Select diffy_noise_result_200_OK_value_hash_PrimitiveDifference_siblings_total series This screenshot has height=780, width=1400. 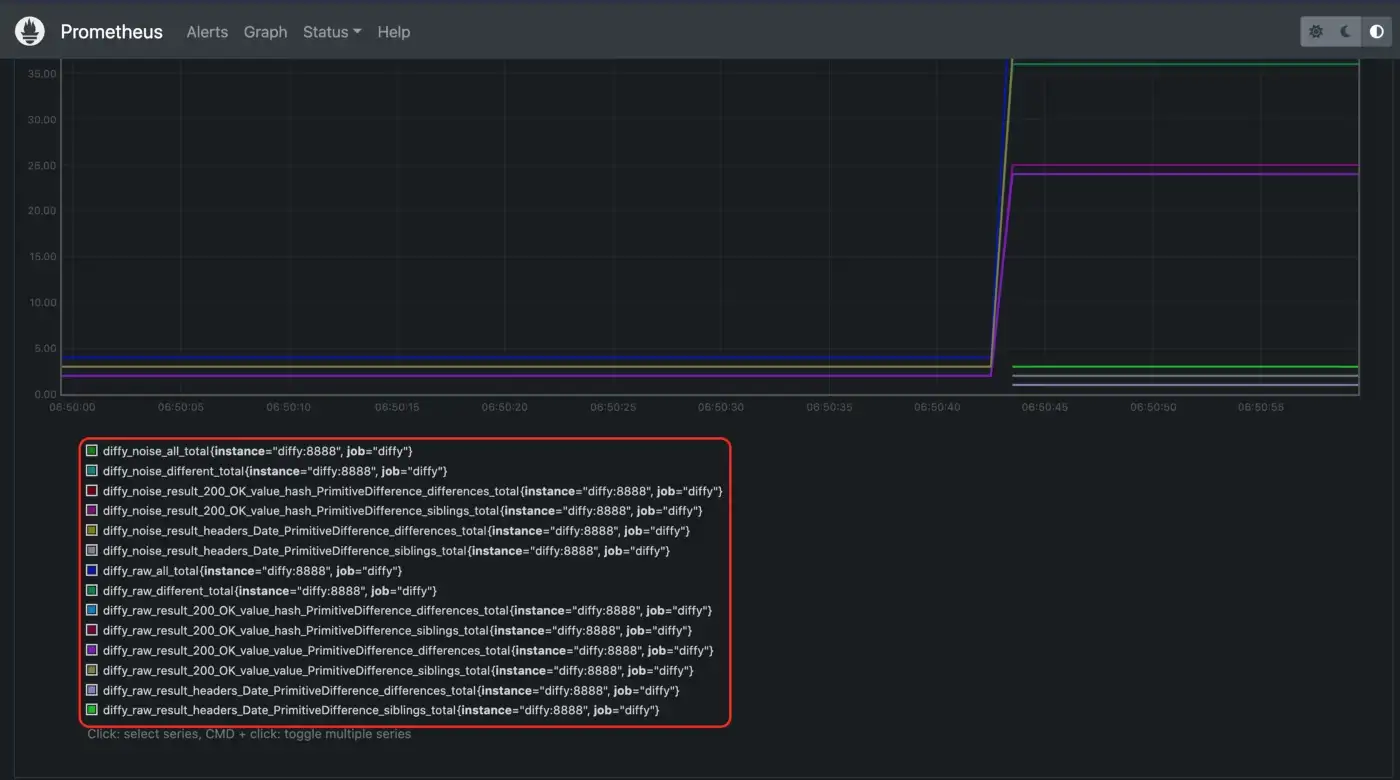click(402, 511)
